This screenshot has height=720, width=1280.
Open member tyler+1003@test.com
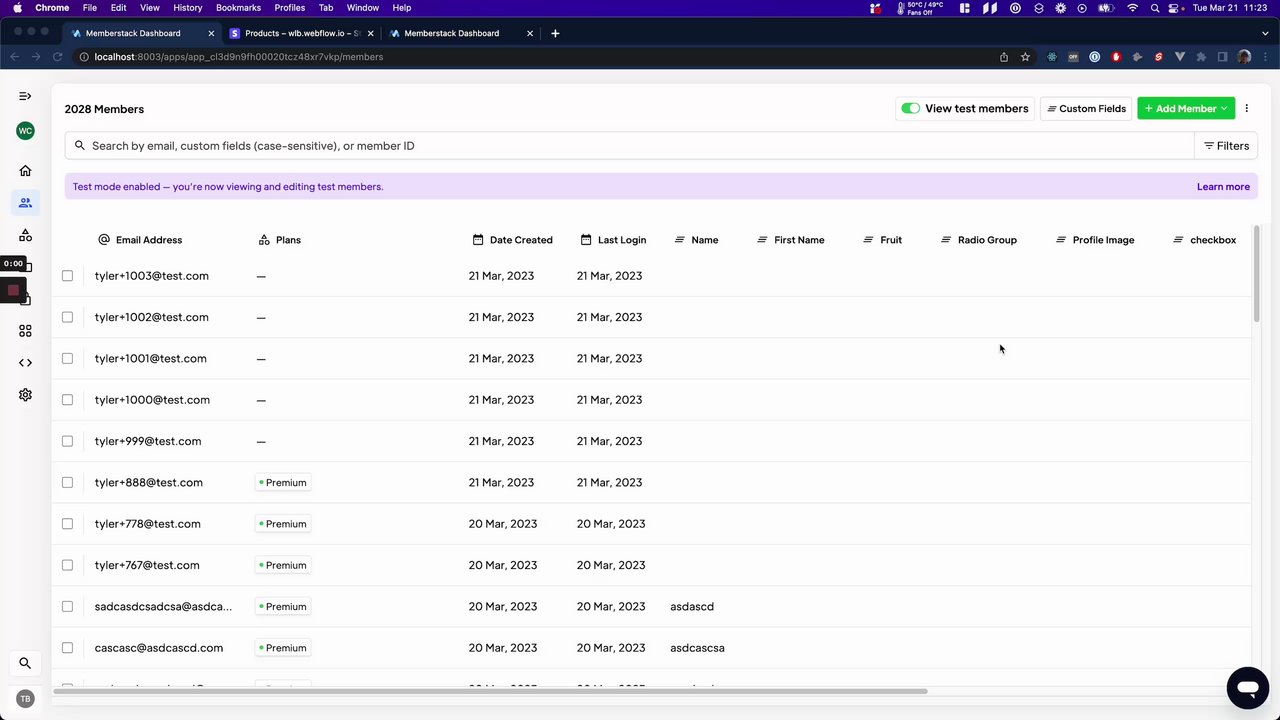(152, 276)
